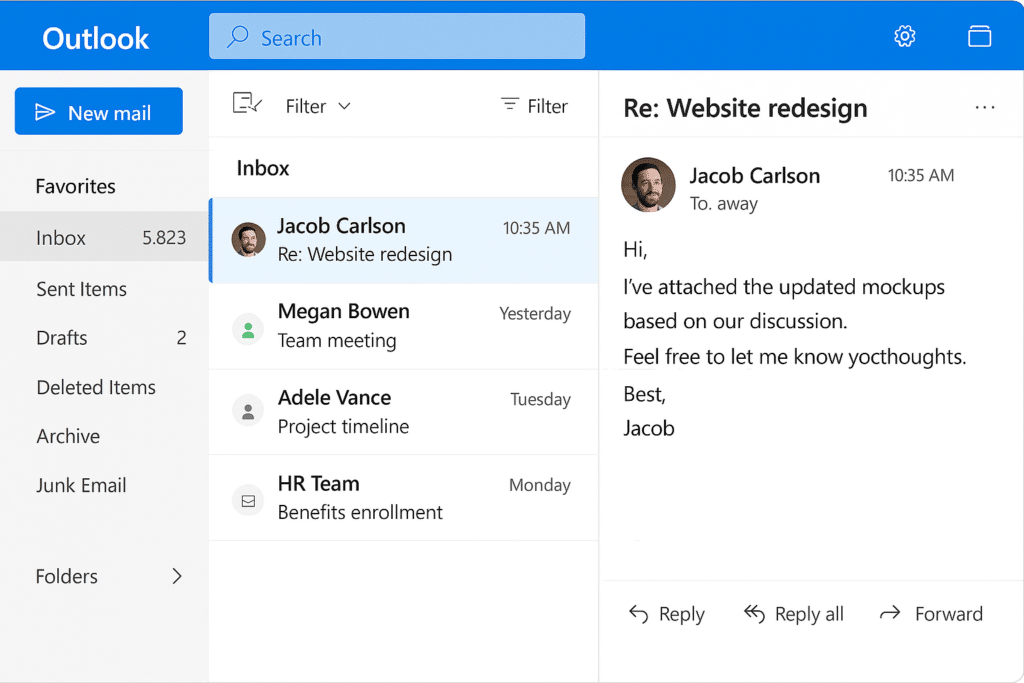The height and width of the screenshot is (683, 1024).
Task: Click the Filter lines icon on right
Action: tap(509, 104)
